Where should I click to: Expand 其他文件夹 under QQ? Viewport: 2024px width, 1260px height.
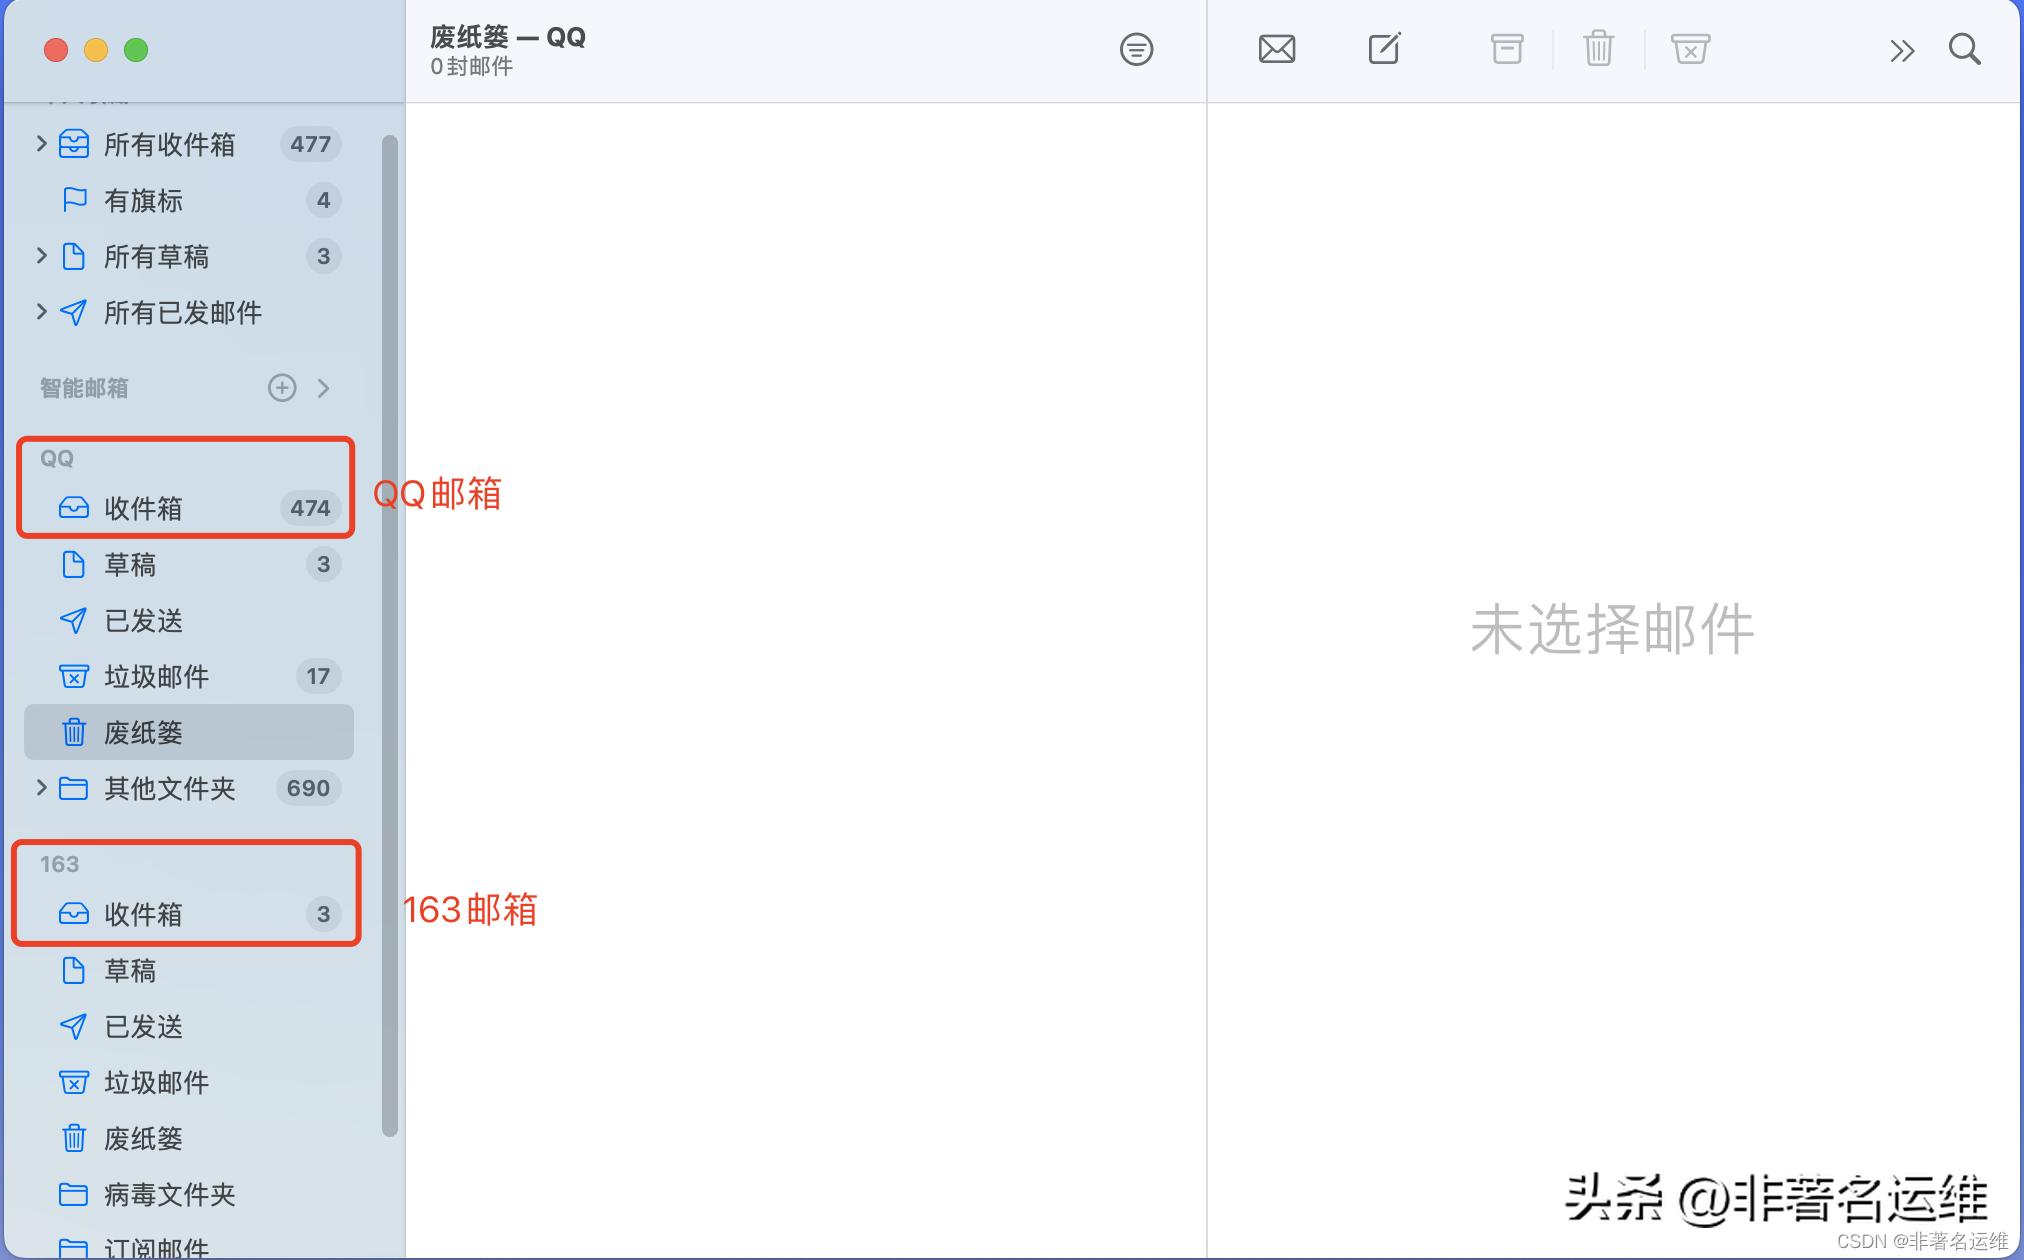(x=40, y=788)
